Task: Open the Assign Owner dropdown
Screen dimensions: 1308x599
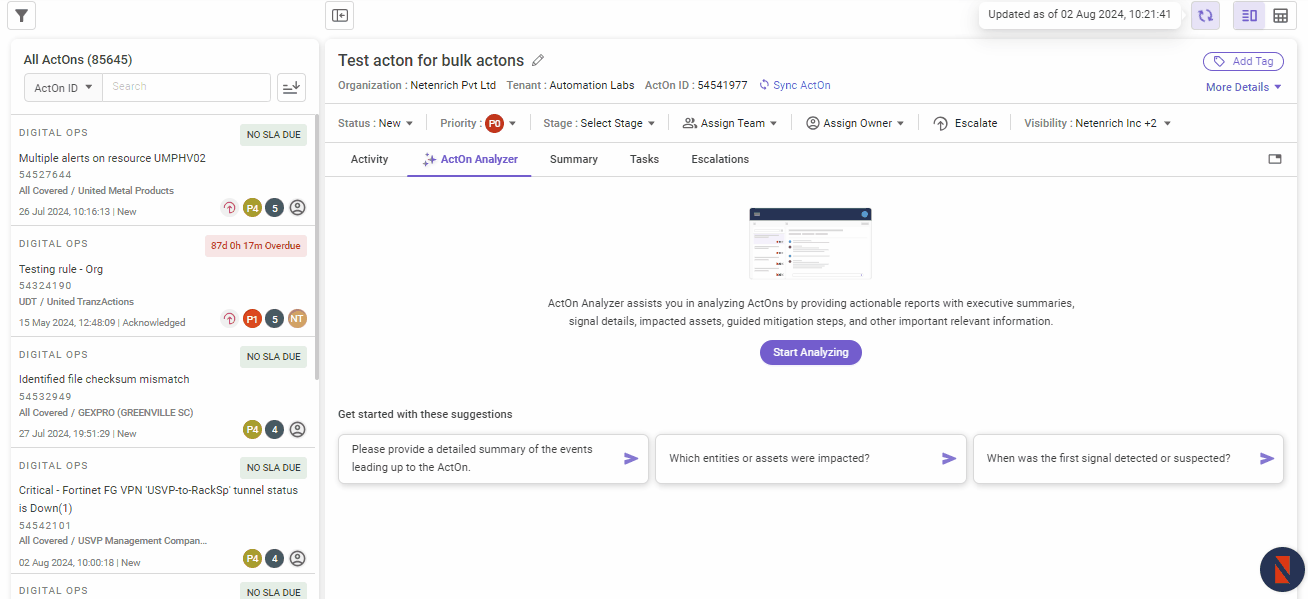Action: click(854, 123)
